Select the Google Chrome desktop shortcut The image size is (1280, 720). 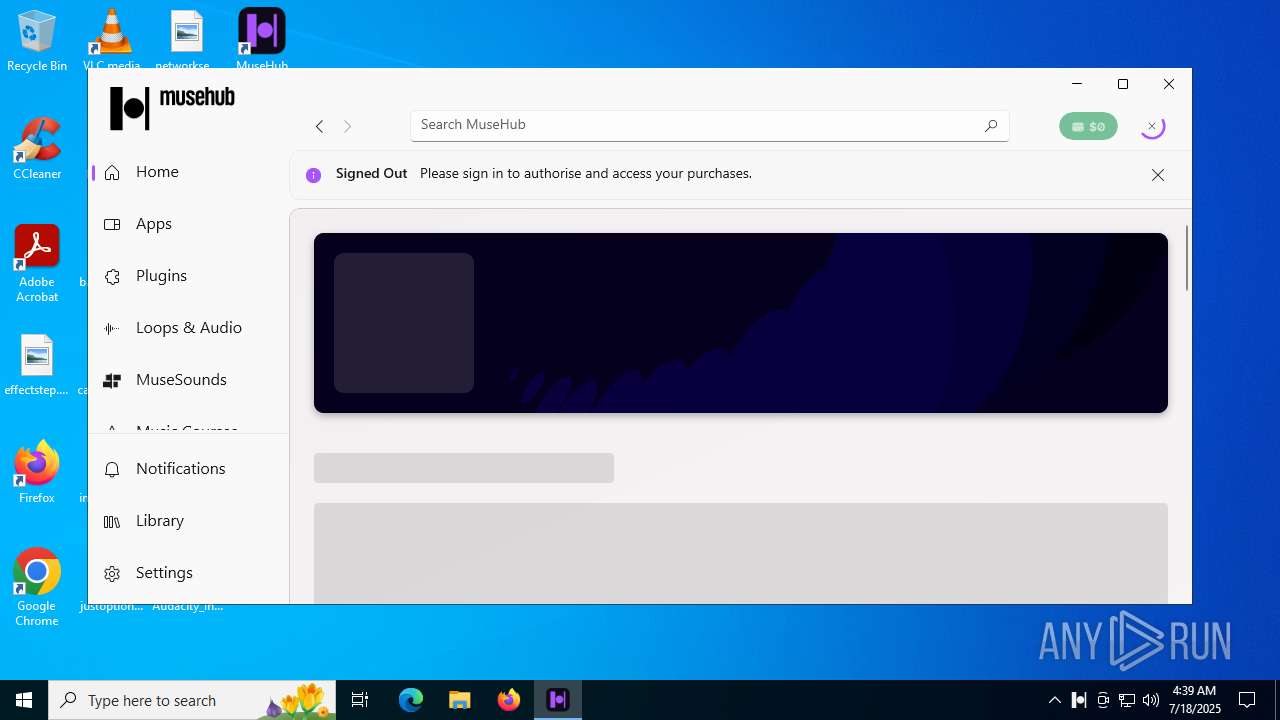point(37,588)
